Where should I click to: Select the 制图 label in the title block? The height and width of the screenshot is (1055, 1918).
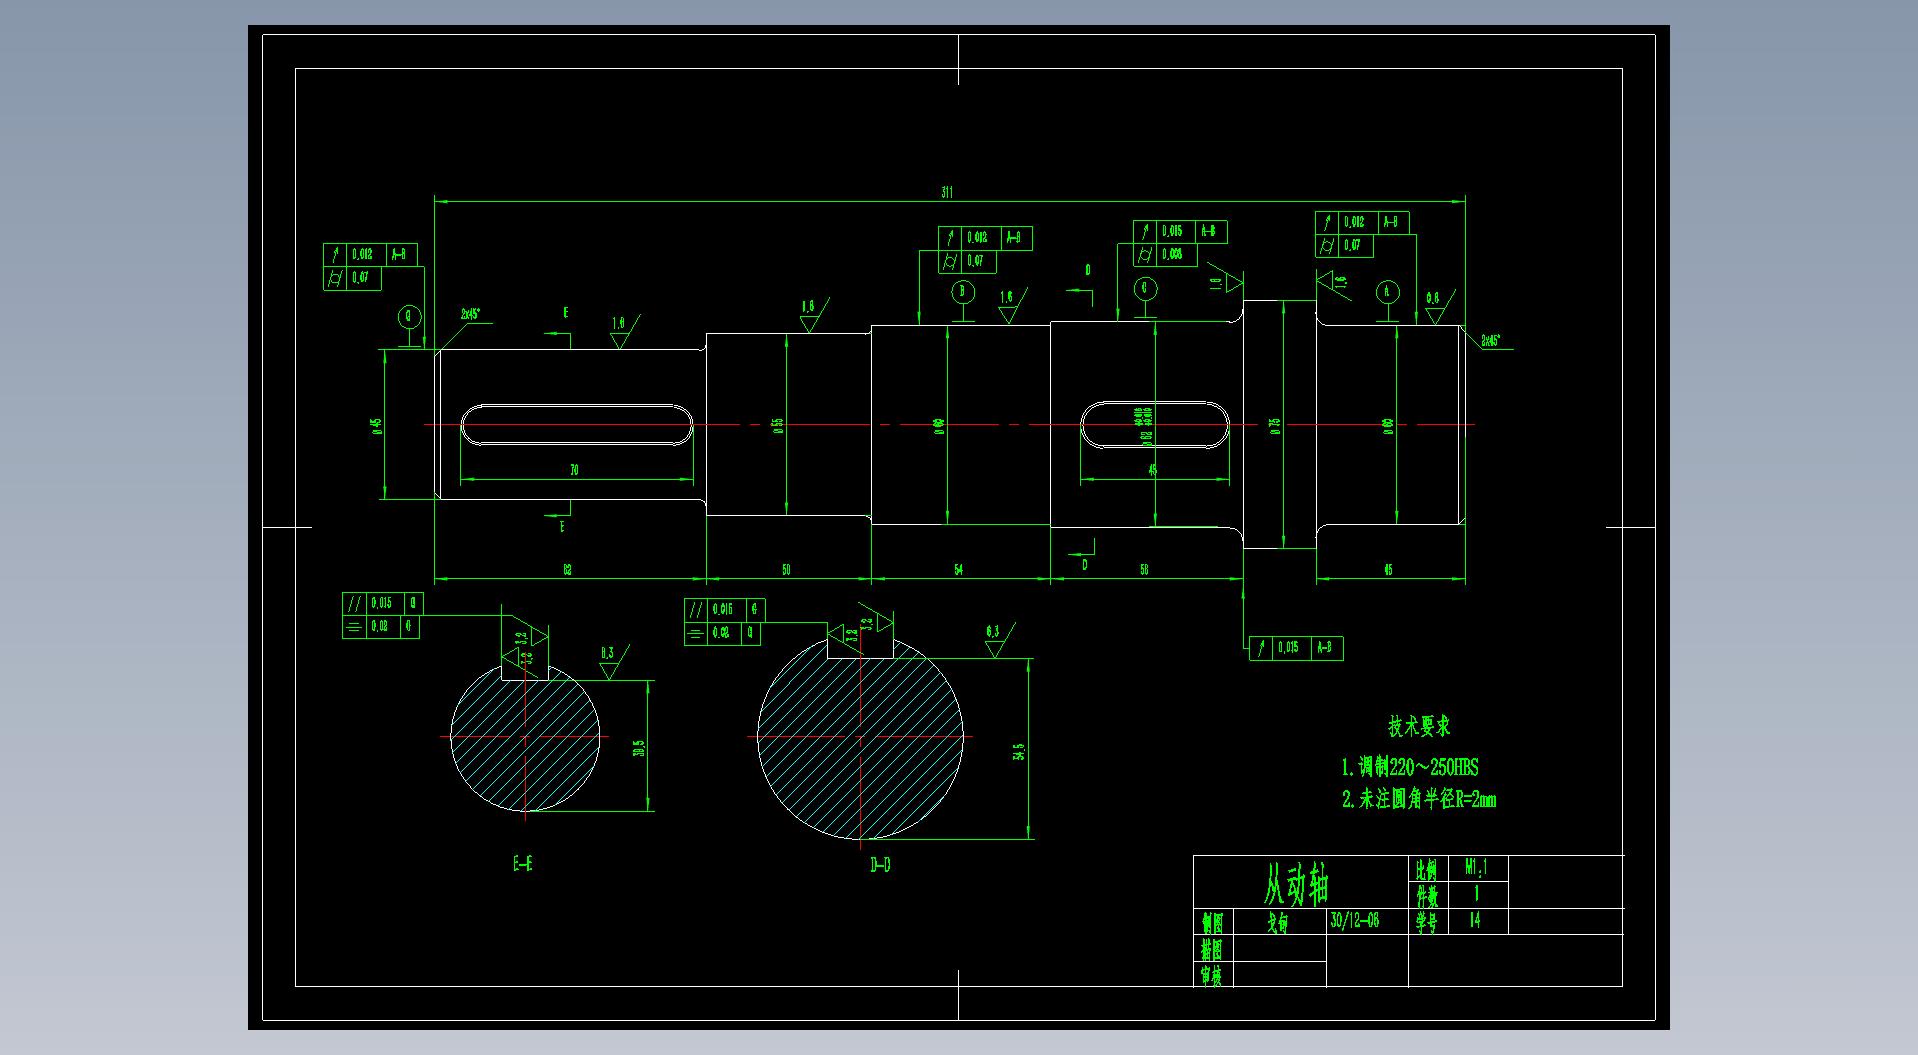[x=1211, y=922]
